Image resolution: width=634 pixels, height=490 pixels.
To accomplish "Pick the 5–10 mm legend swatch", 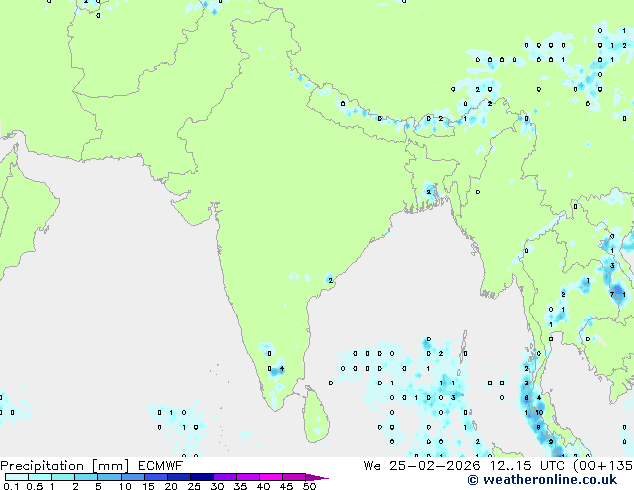I will (109, 477).
